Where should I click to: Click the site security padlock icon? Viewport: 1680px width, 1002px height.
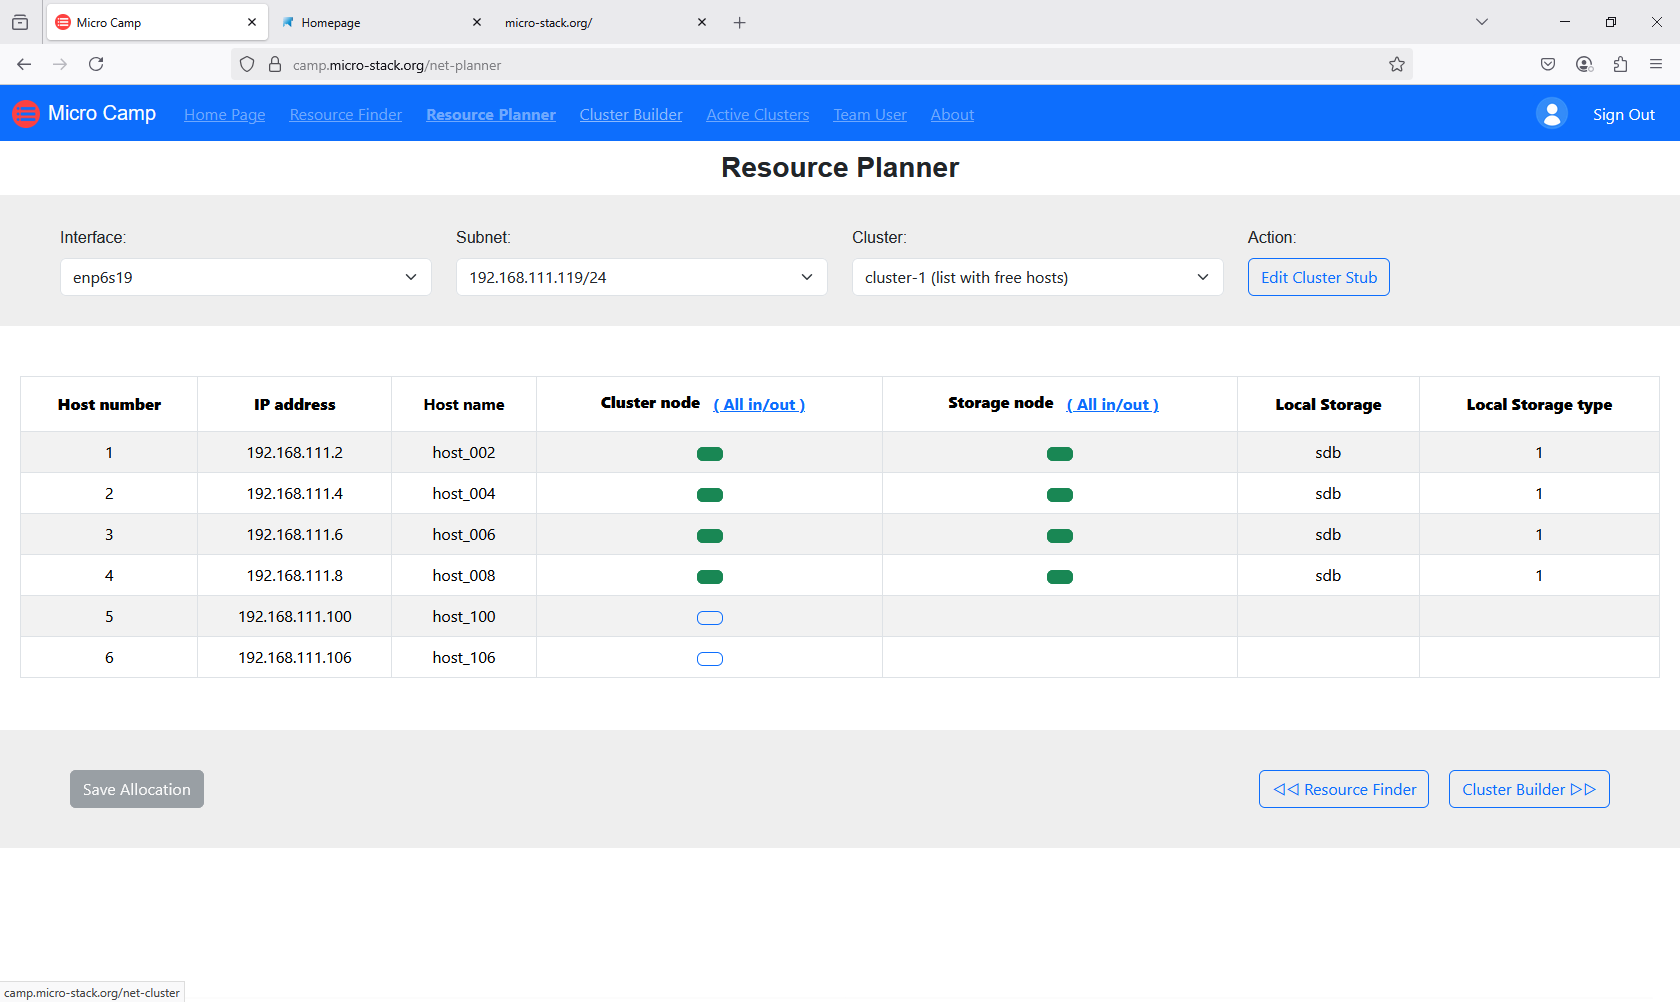tap(275, 64)
